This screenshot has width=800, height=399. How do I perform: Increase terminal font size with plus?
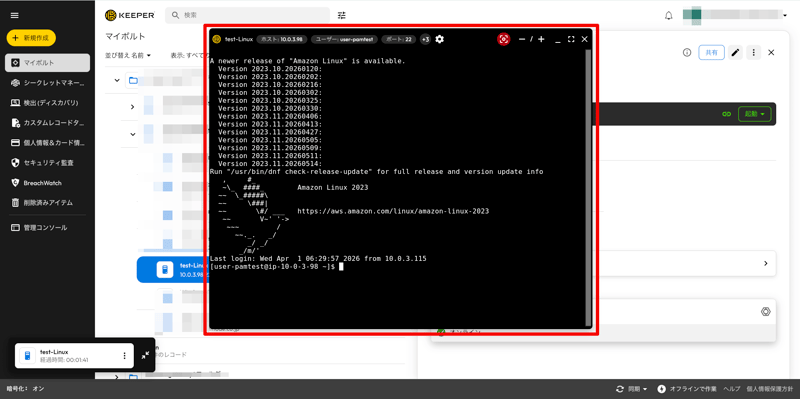[541, 39]
